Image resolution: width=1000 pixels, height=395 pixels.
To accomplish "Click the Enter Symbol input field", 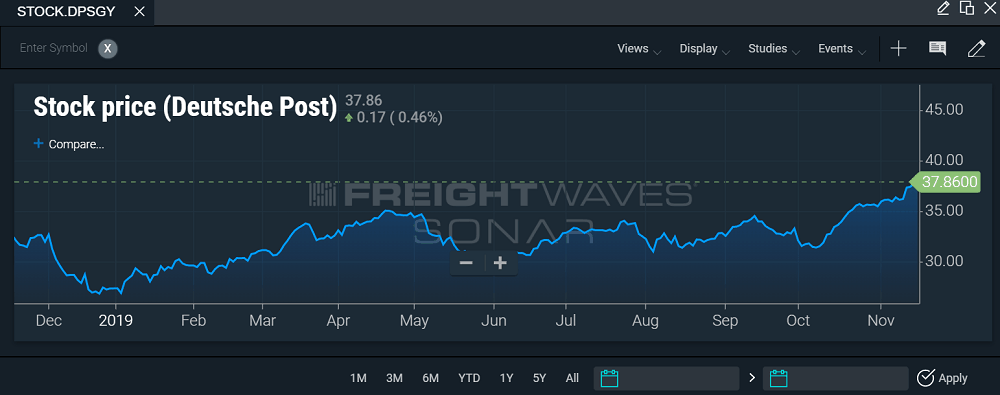I will coord(54,48).
